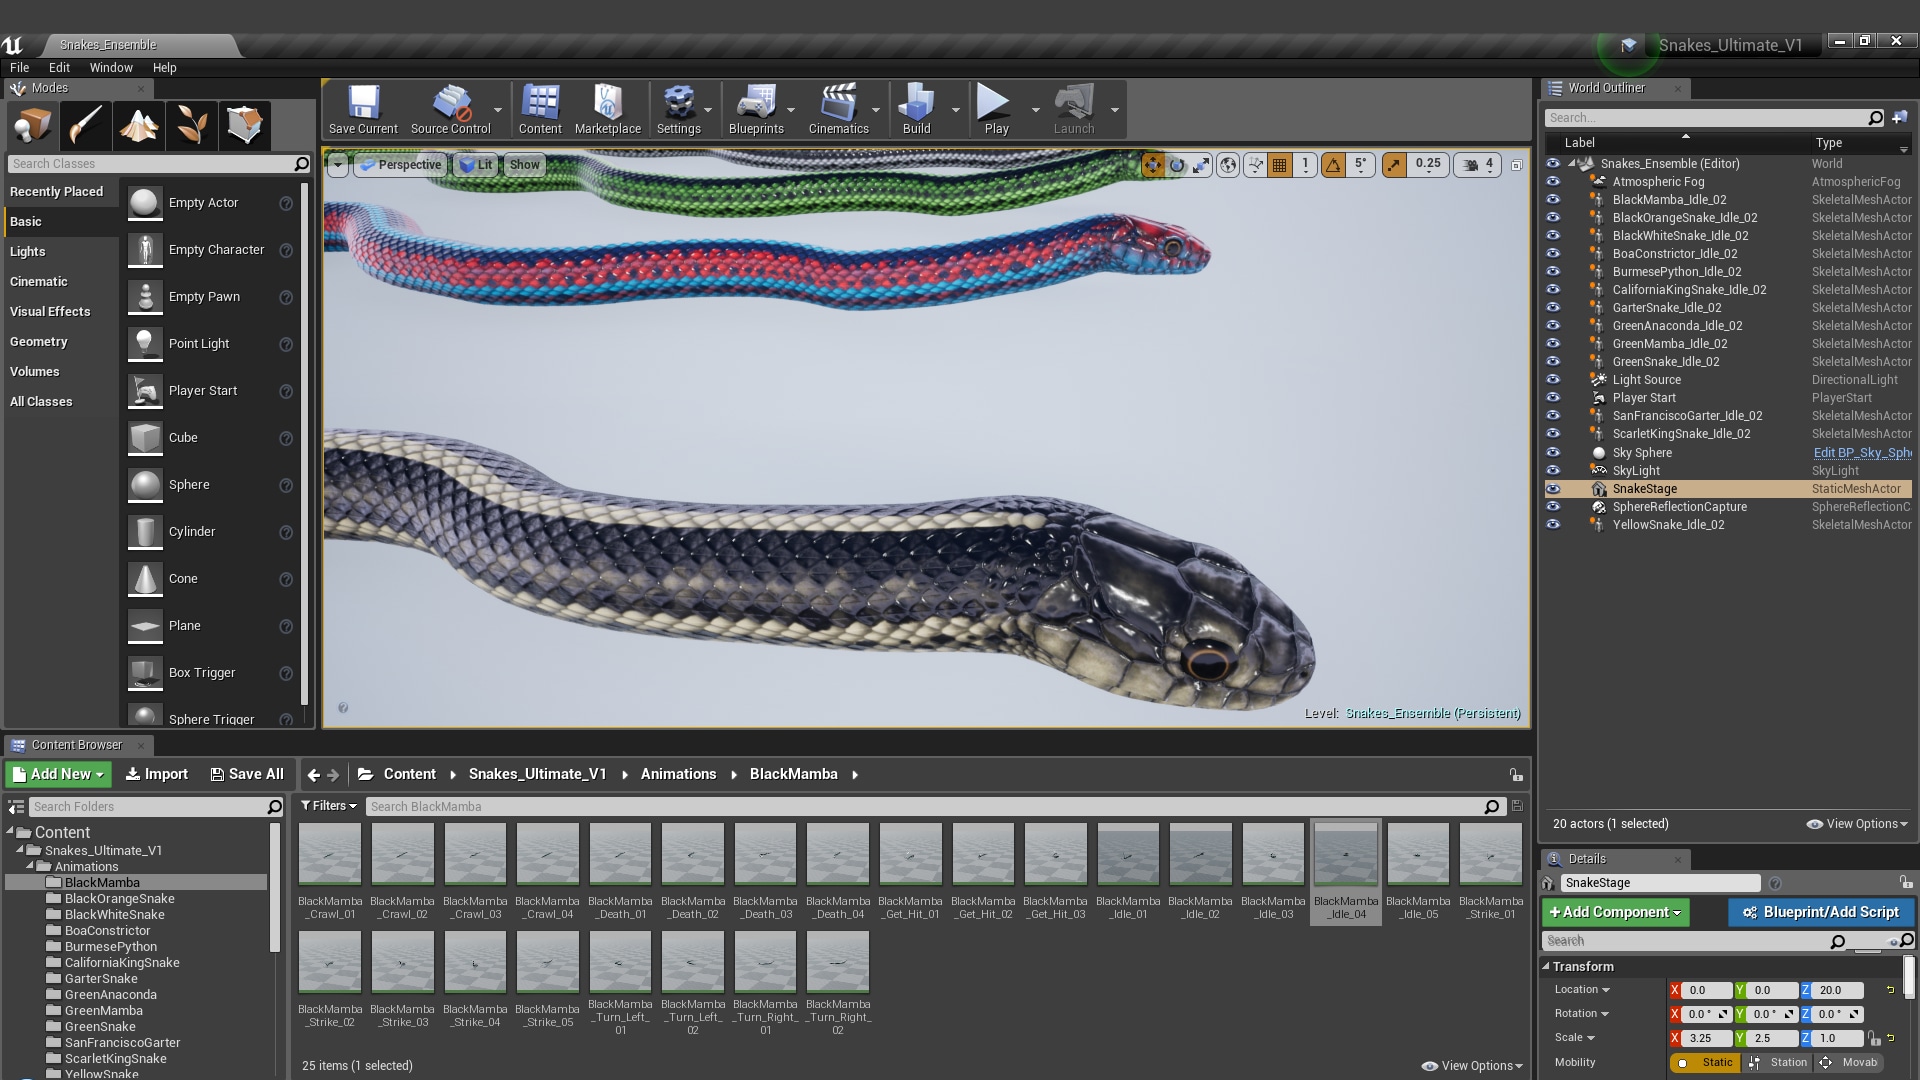
Task: Open the Marketplace
Action: click(x=607, y=108)
